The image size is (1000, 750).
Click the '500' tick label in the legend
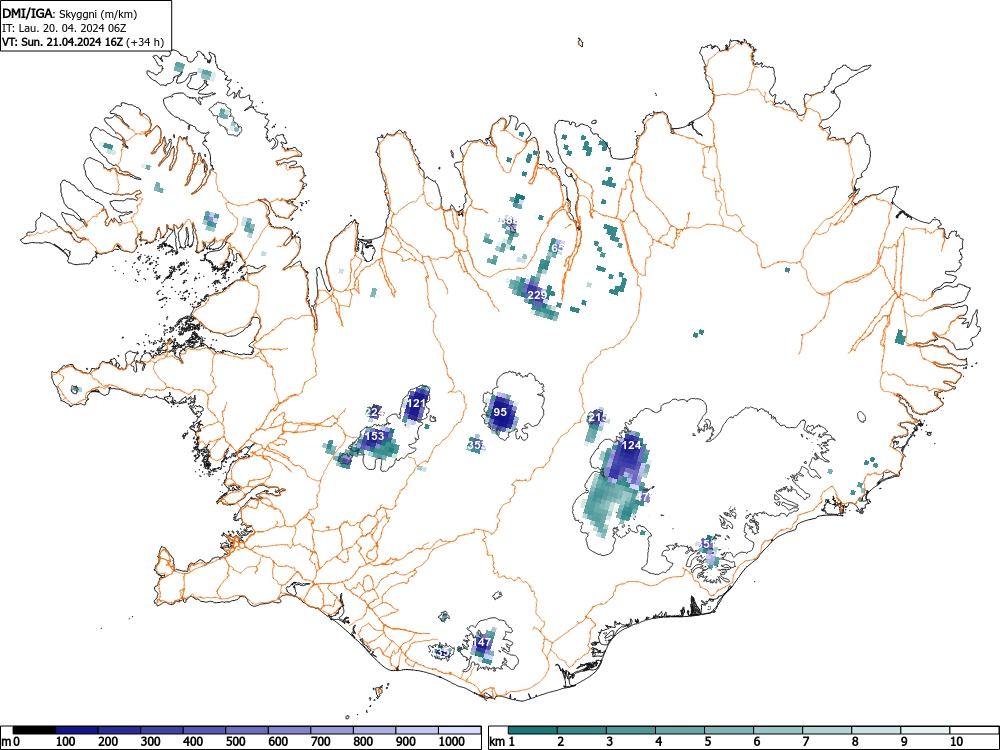pos(236,742)
